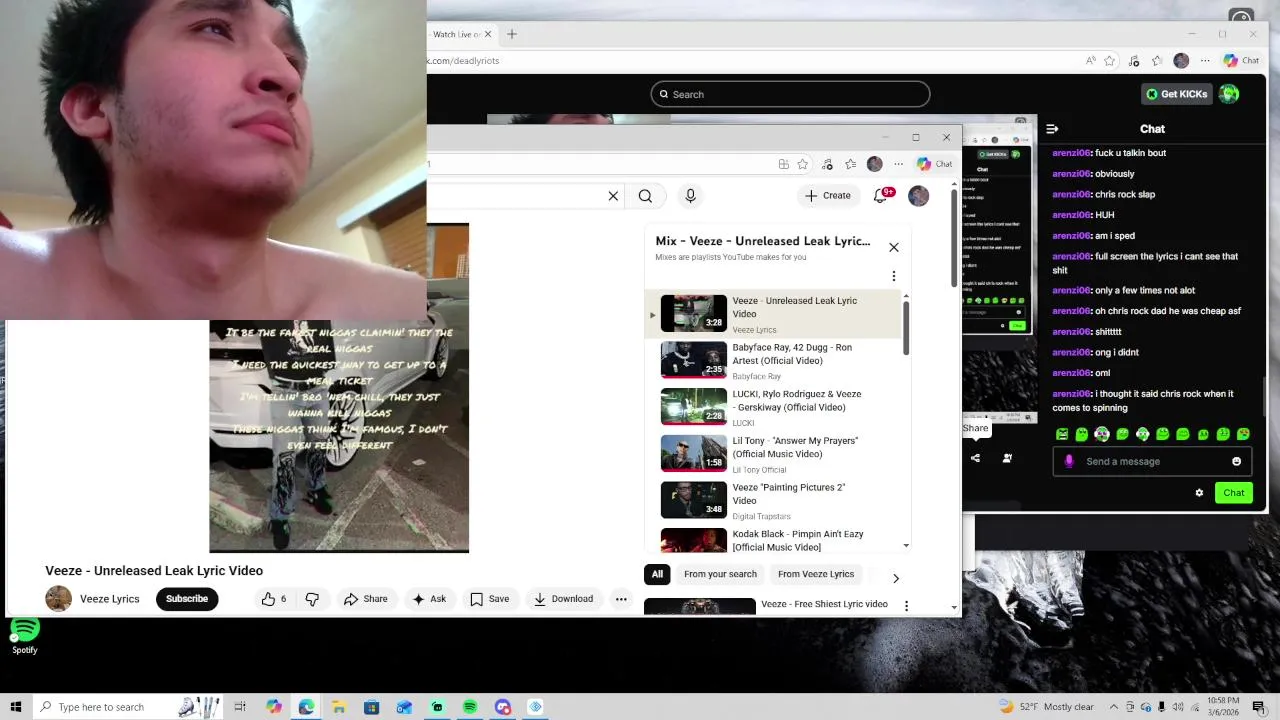Open the Veeze Lyrics channel link
Viewport: 1280px width, 720px height.
pos(109,599)
